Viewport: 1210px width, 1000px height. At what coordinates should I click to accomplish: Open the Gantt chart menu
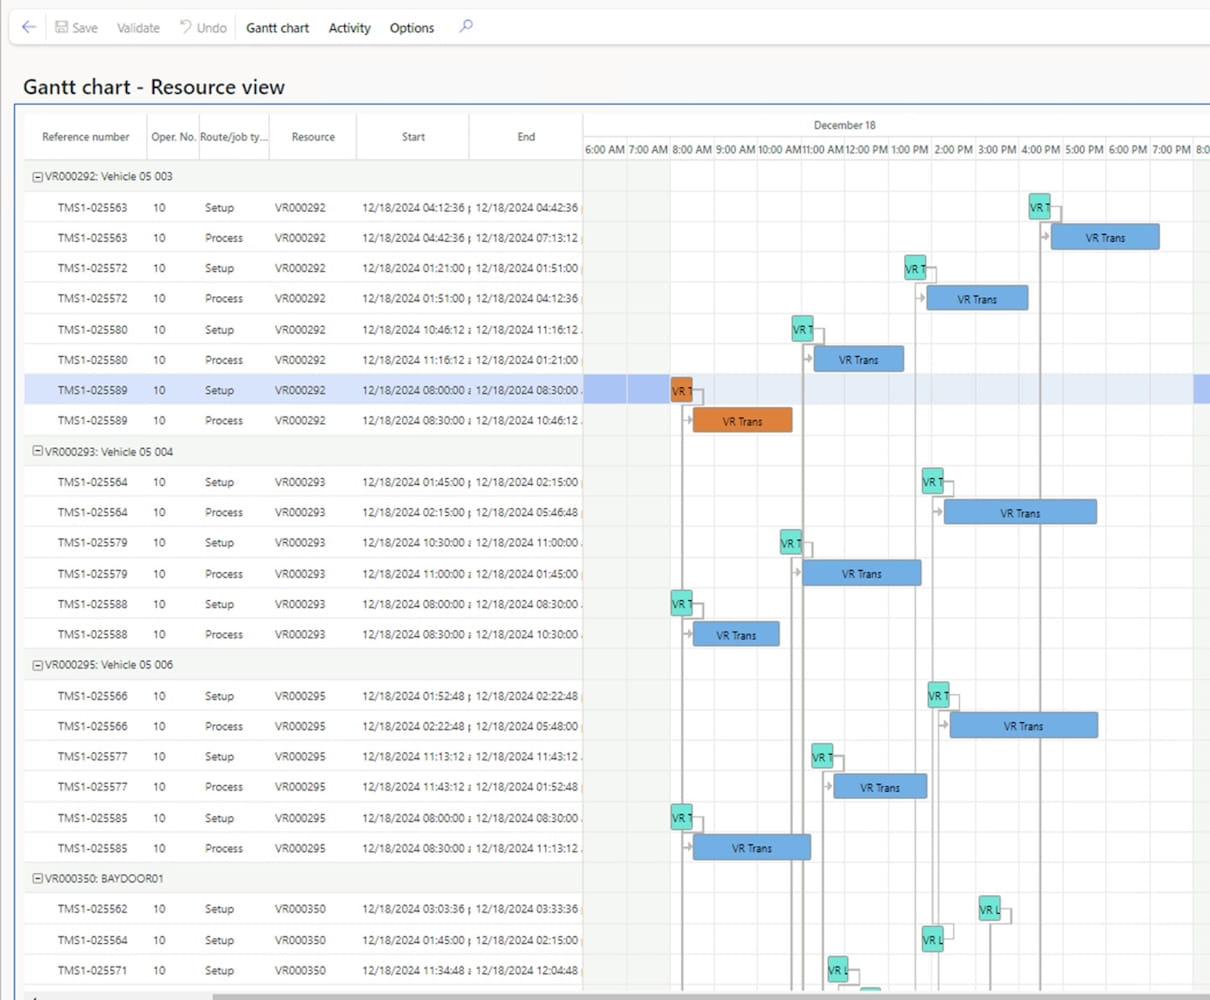[x=277, y=28]
